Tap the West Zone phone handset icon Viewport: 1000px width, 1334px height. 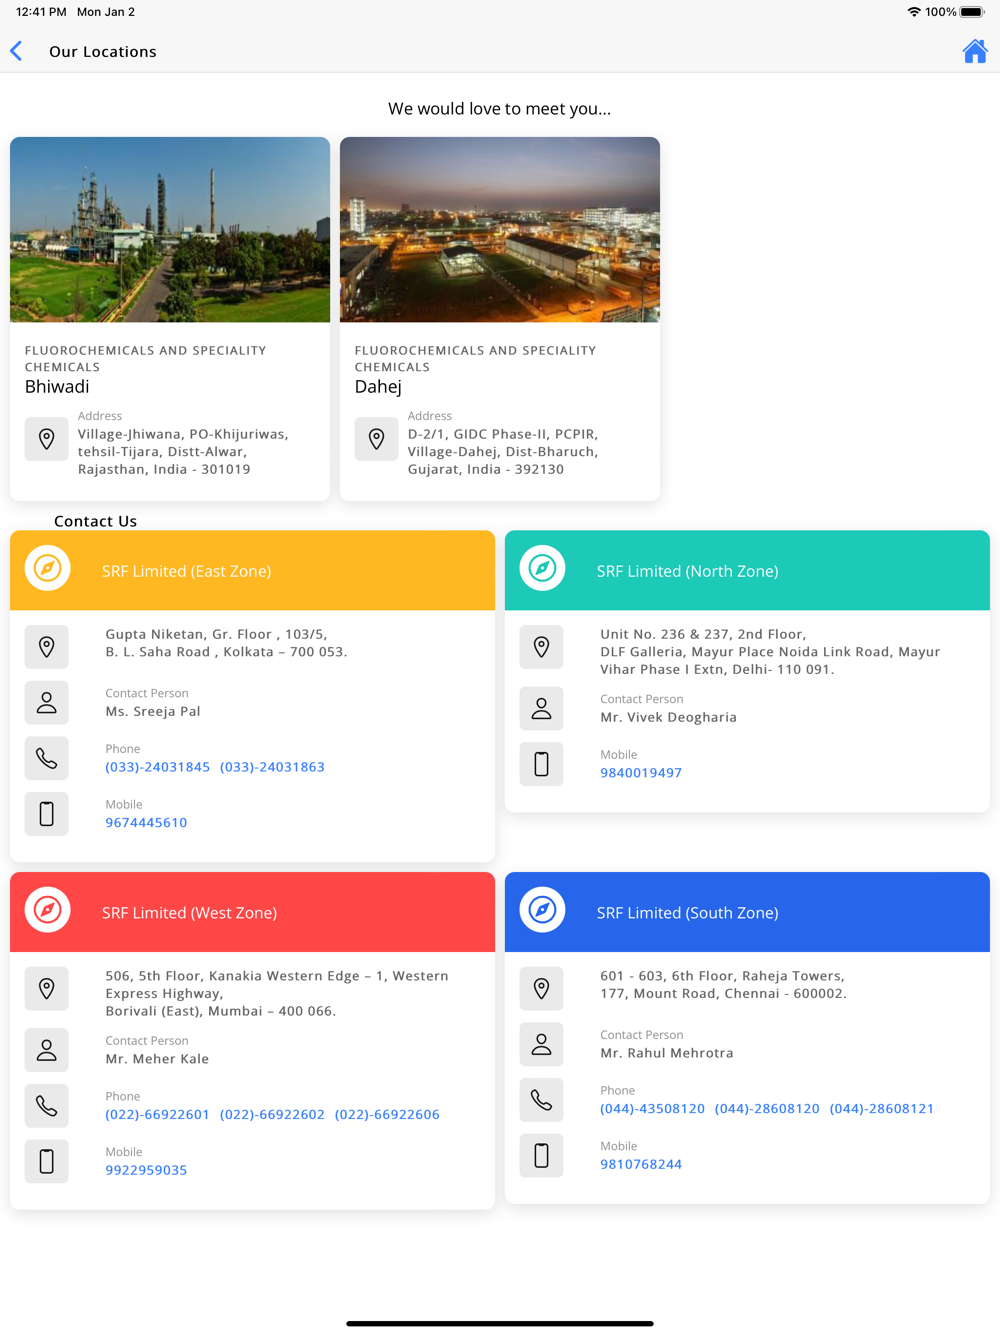pyautogui.click(x=47, y=1106)
